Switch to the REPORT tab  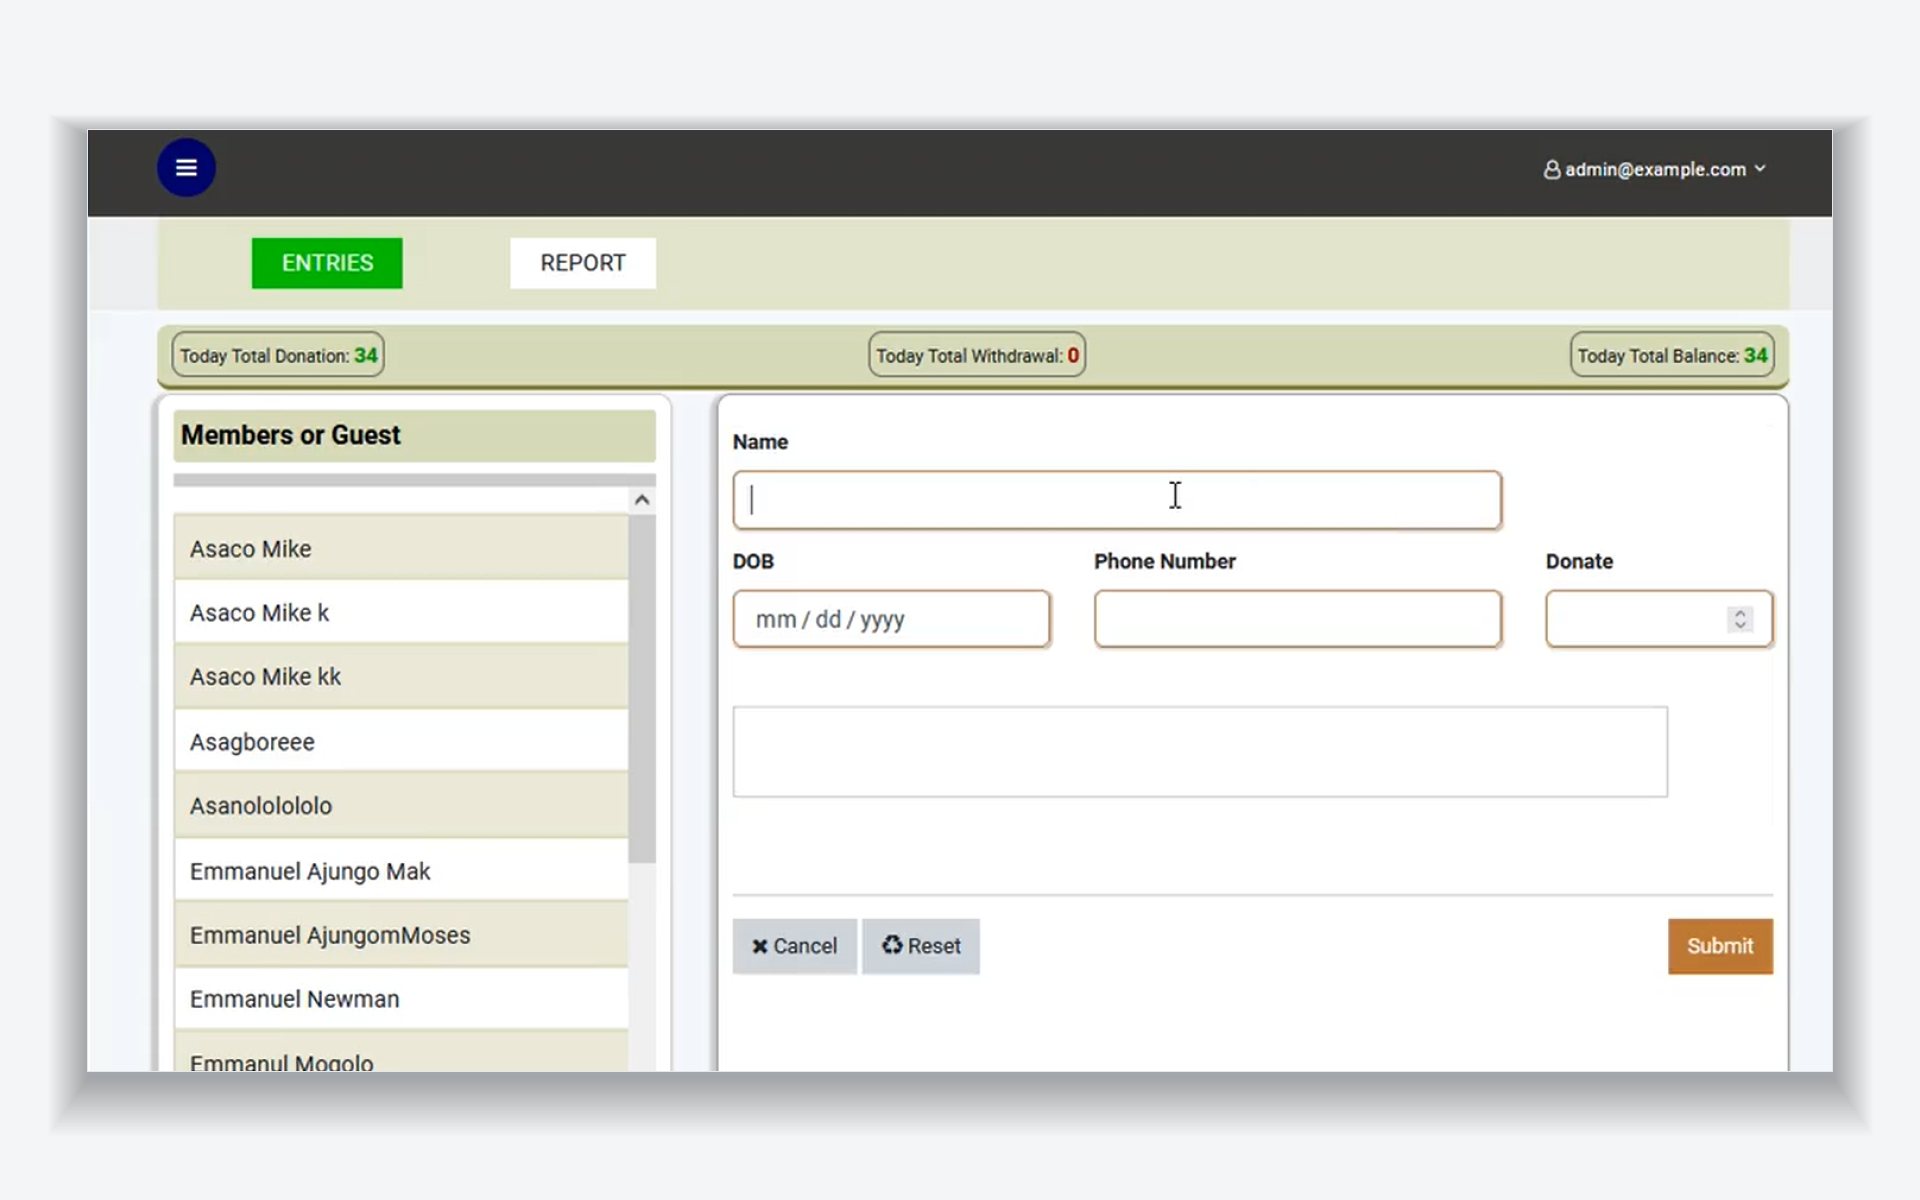click(x=583, y=263)
